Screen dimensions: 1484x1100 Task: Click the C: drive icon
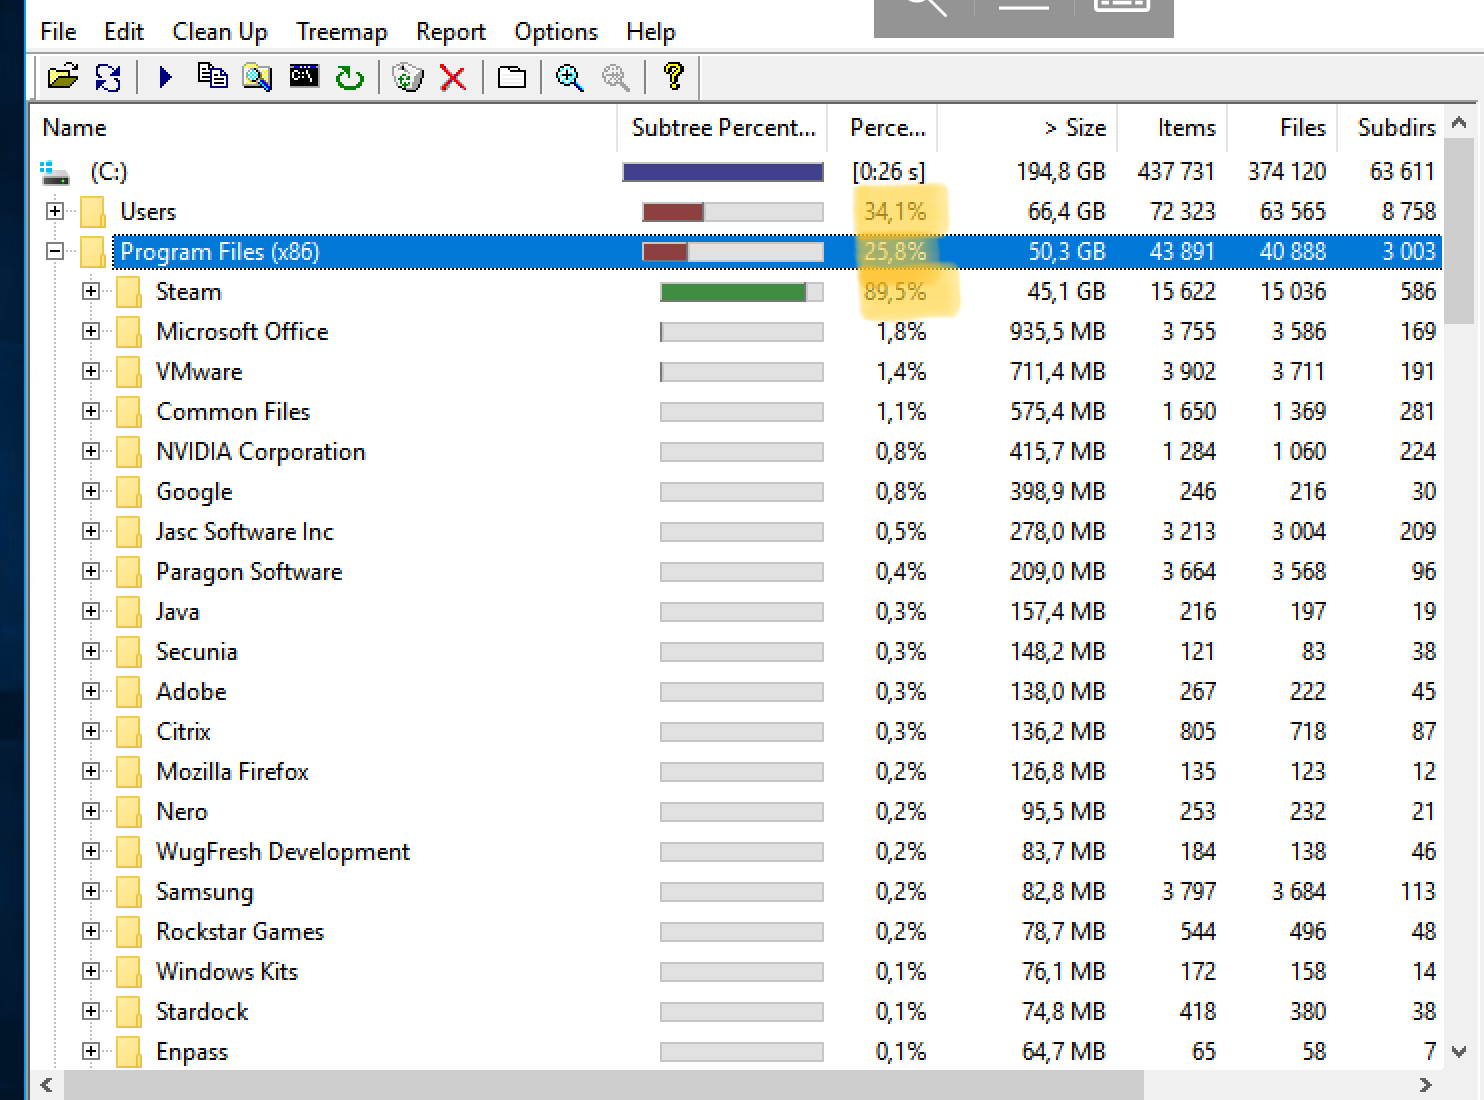pyautogui.click(x=55, y=172)
